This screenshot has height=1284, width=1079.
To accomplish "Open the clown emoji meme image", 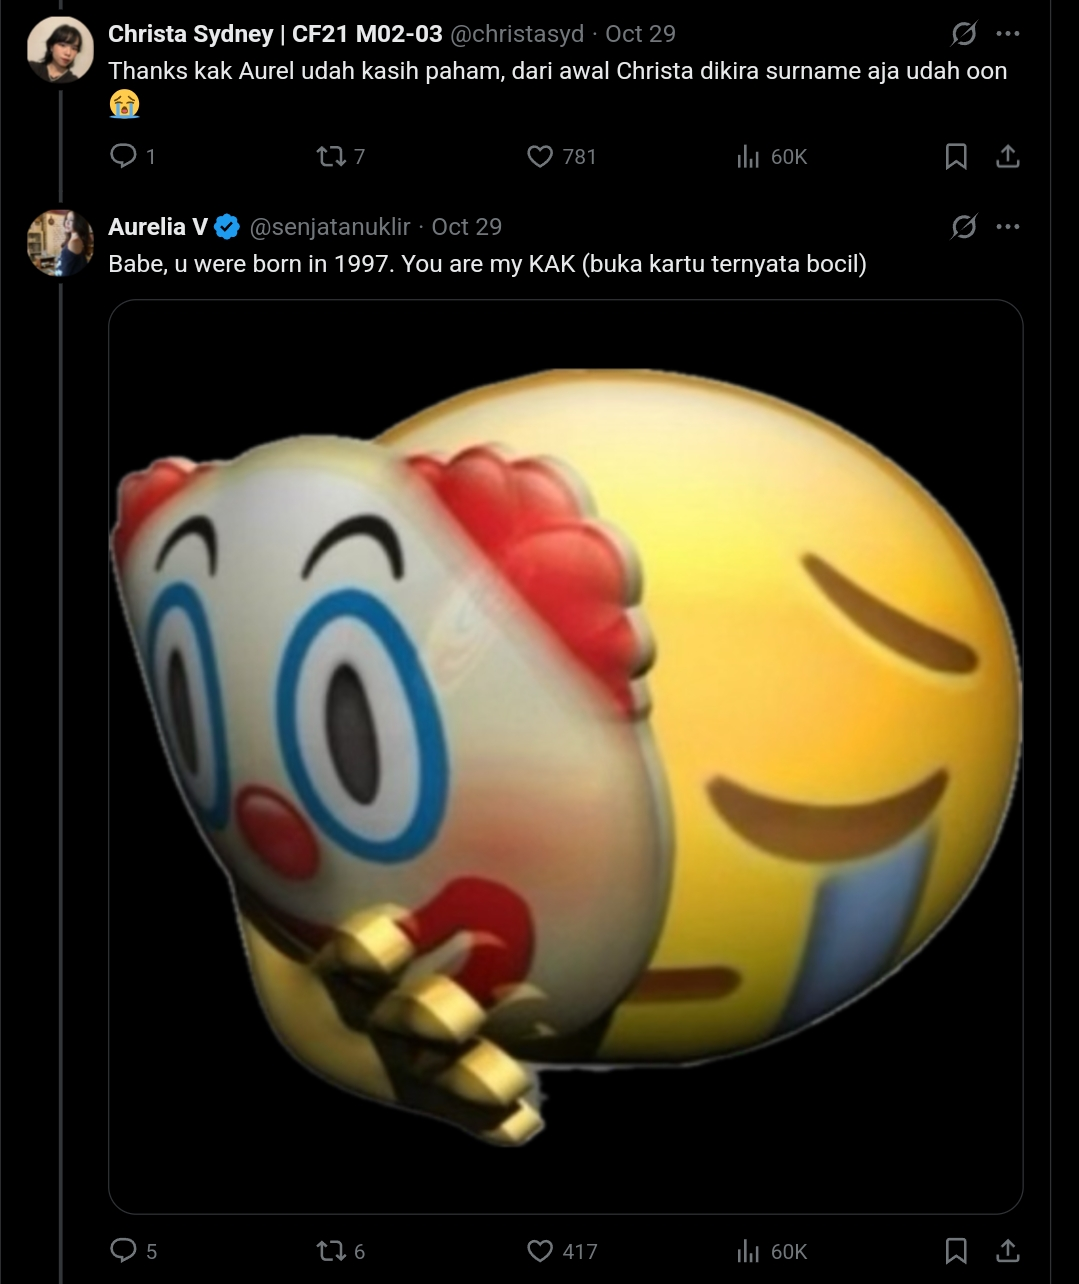I will 565,756.
